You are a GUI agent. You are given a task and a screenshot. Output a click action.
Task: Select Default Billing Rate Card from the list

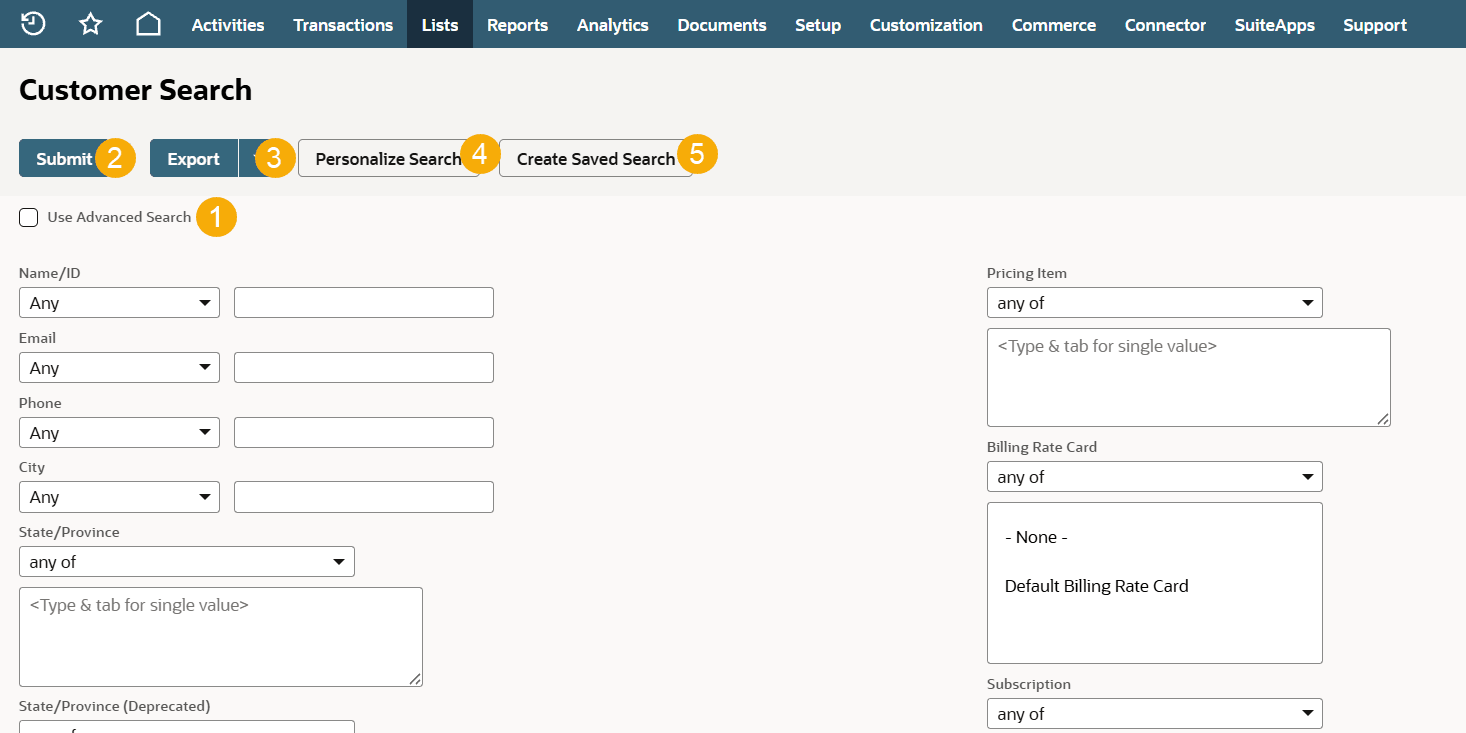pos(1096,585)
